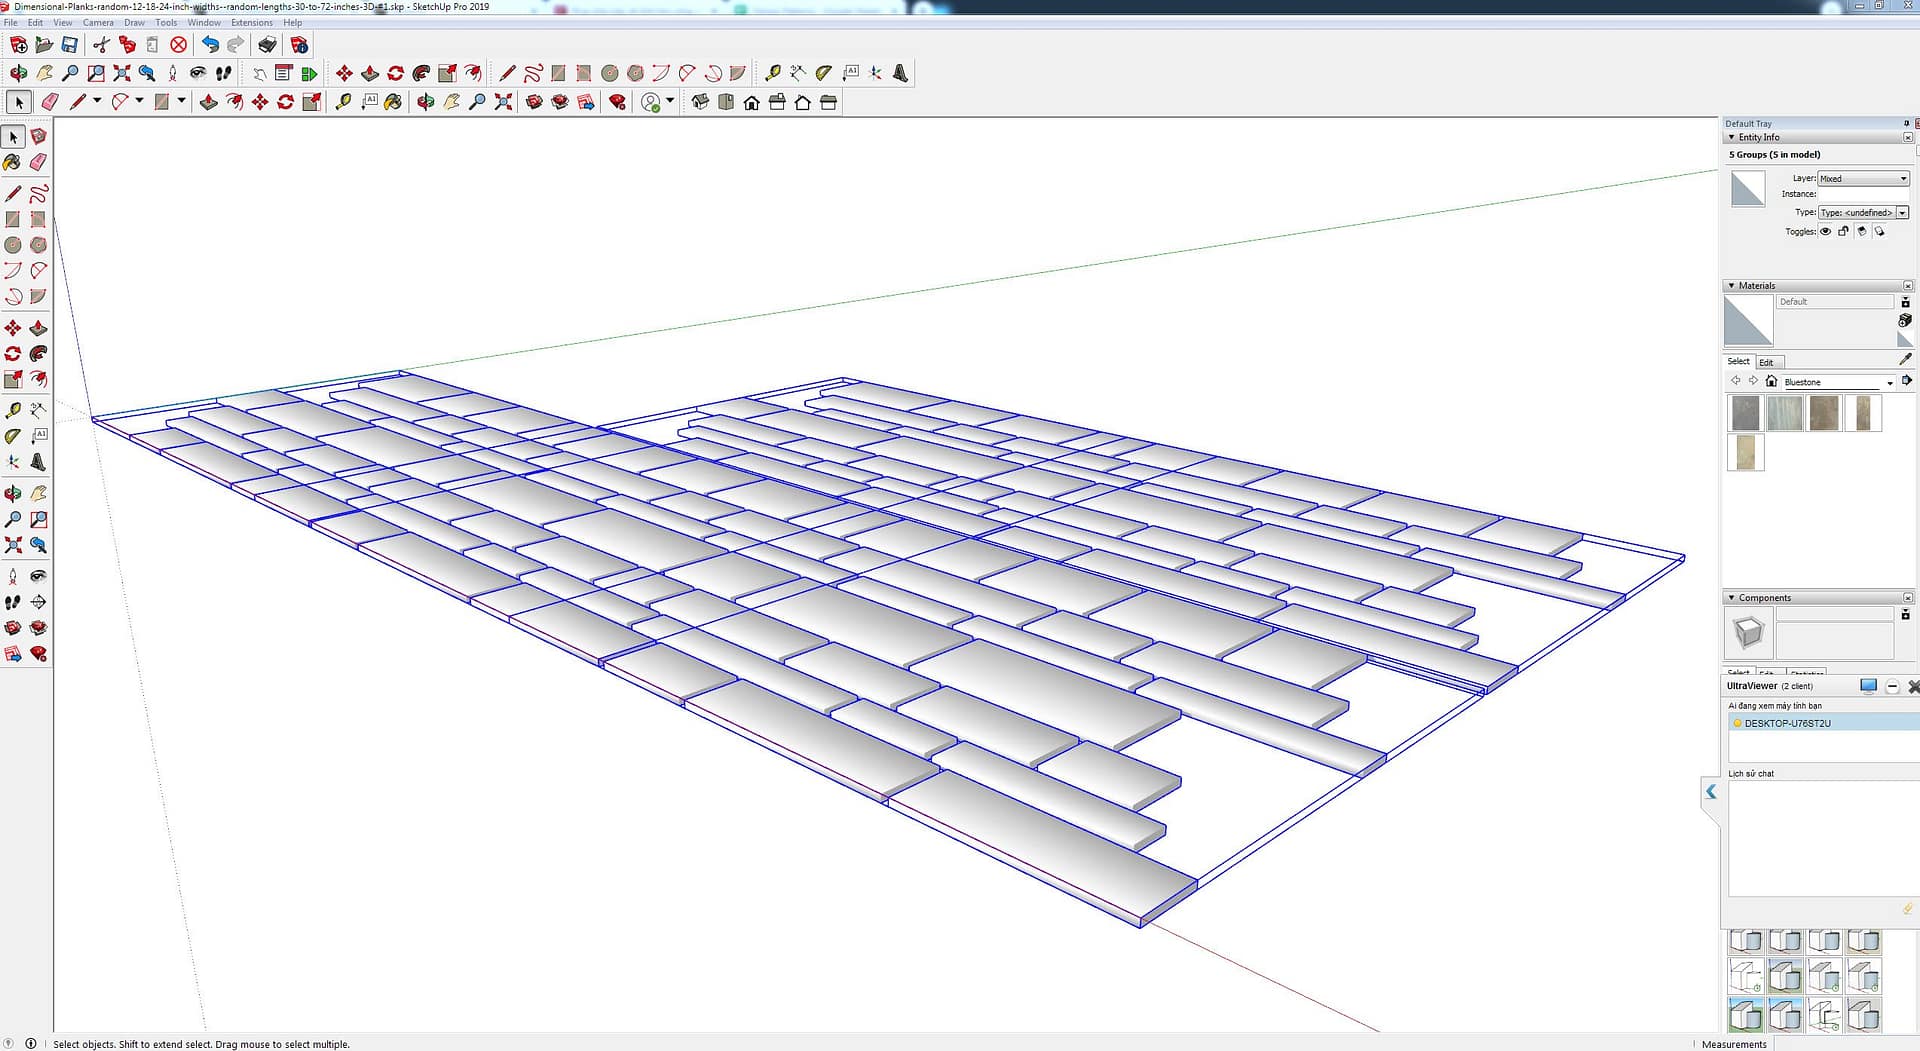
Task: Toggle cast shadows in Entity Info toggles
Action: [1861, 231]
